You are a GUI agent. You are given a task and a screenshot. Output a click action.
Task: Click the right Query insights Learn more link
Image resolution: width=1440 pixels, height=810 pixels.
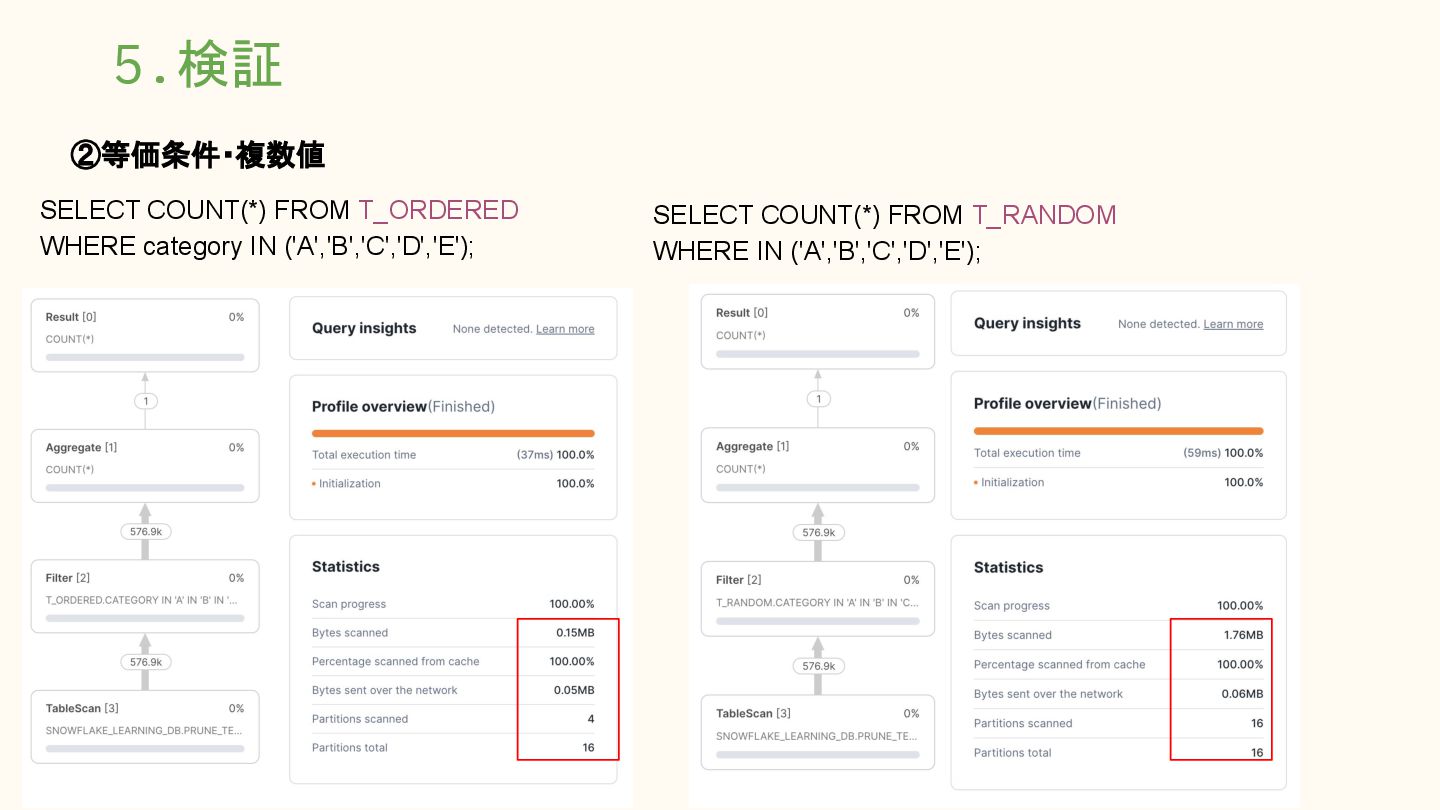click(x=1233, y=324)
